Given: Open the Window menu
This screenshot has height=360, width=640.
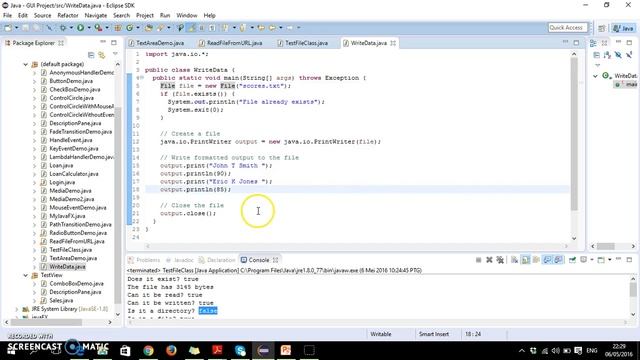Looking at the screenshot, I should [187, 16].
